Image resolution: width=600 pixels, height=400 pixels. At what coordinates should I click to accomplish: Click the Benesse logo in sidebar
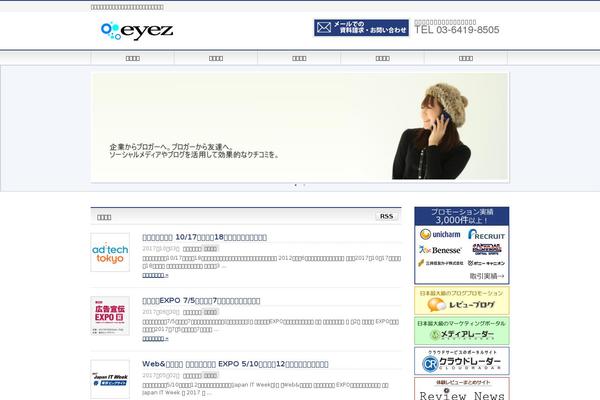click(x=440, y=250)
